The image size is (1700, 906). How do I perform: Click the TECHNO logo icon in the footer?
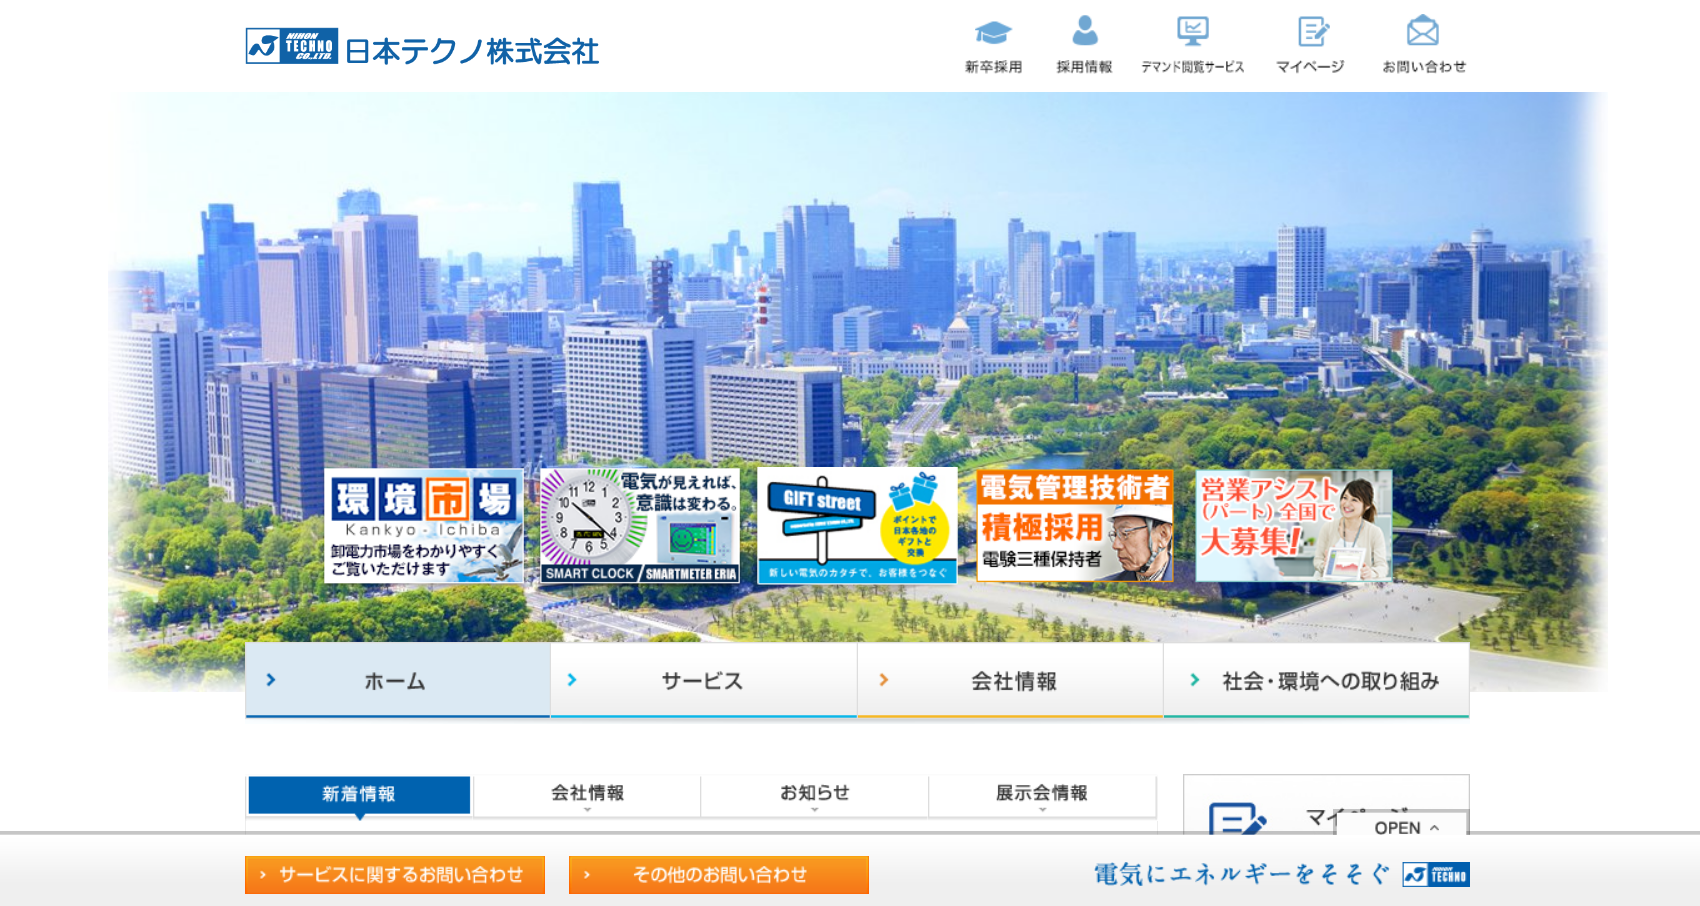[1437, 872]
